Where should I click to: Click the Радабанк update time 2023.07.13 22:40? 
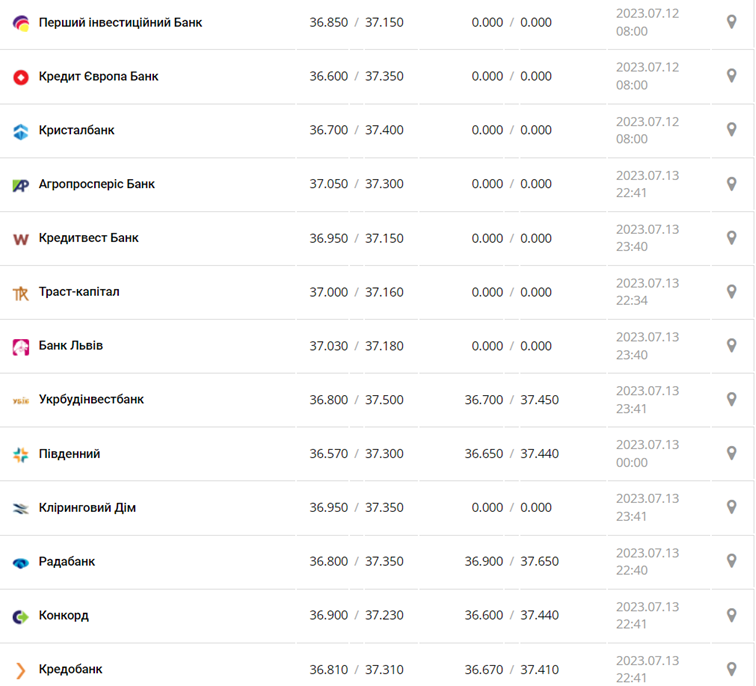click(647, 562)
